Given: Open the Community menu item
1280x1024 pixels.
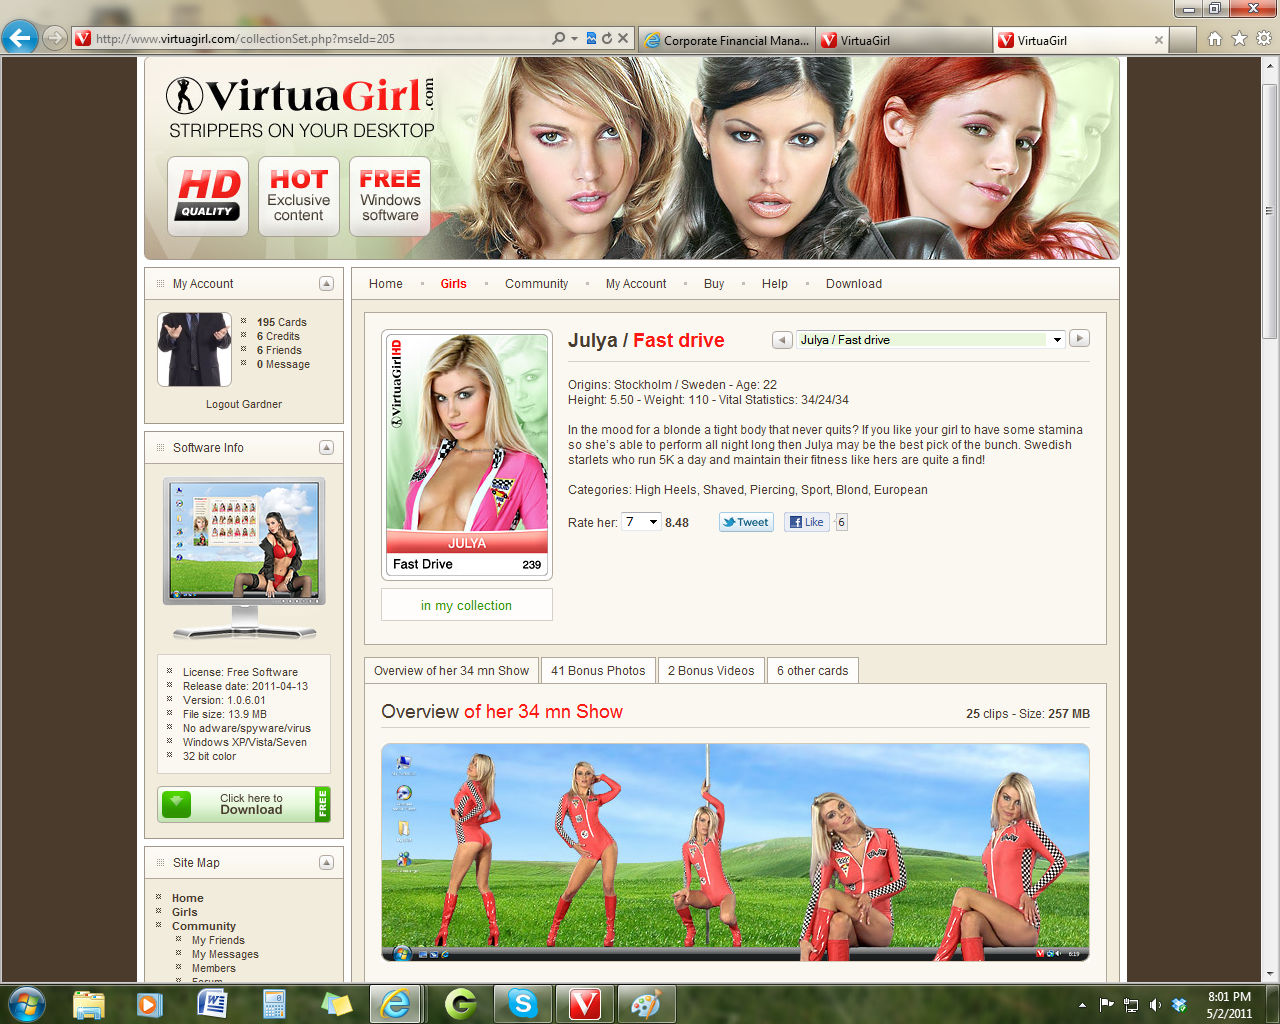Looking at the screenshot, I should pos(536,284).
